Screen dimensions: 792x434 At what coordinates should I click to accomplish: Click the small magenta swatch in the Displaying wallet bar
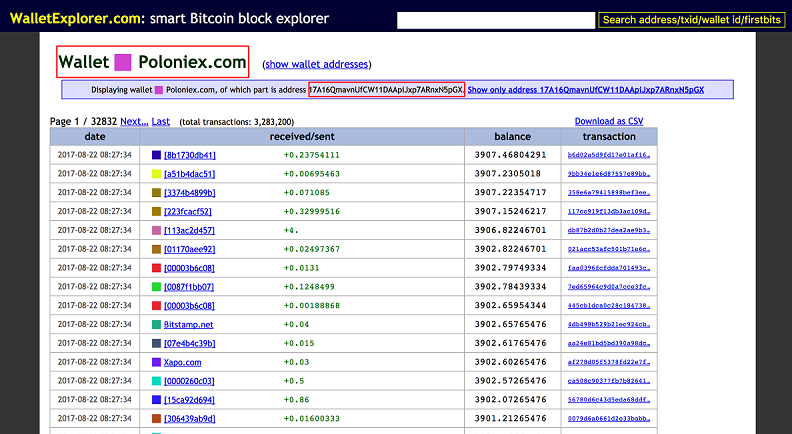(x=159, y=90)
